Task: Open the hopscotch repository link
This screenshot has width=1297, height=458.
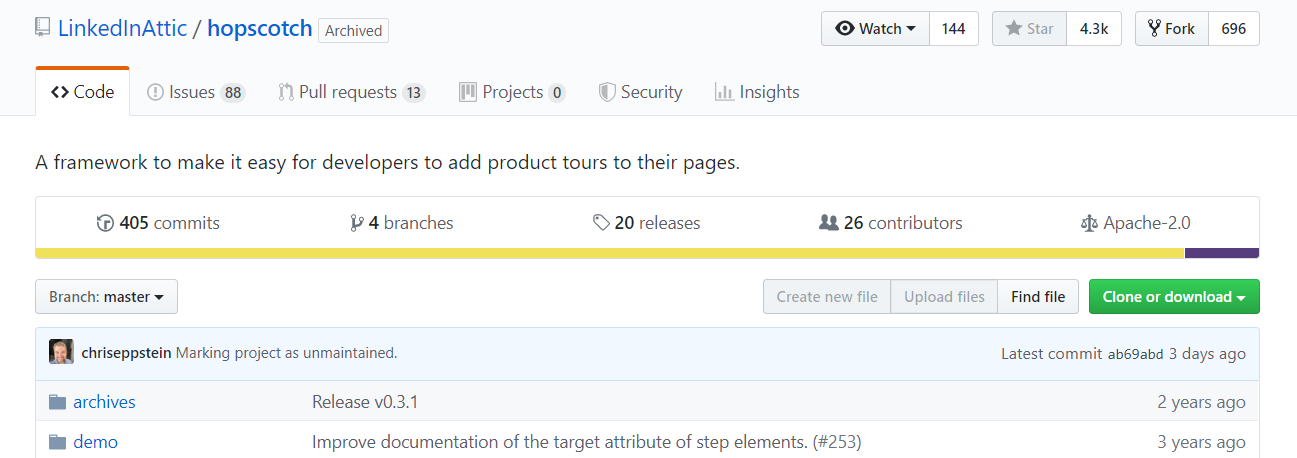Action: [x=260, y=28]
